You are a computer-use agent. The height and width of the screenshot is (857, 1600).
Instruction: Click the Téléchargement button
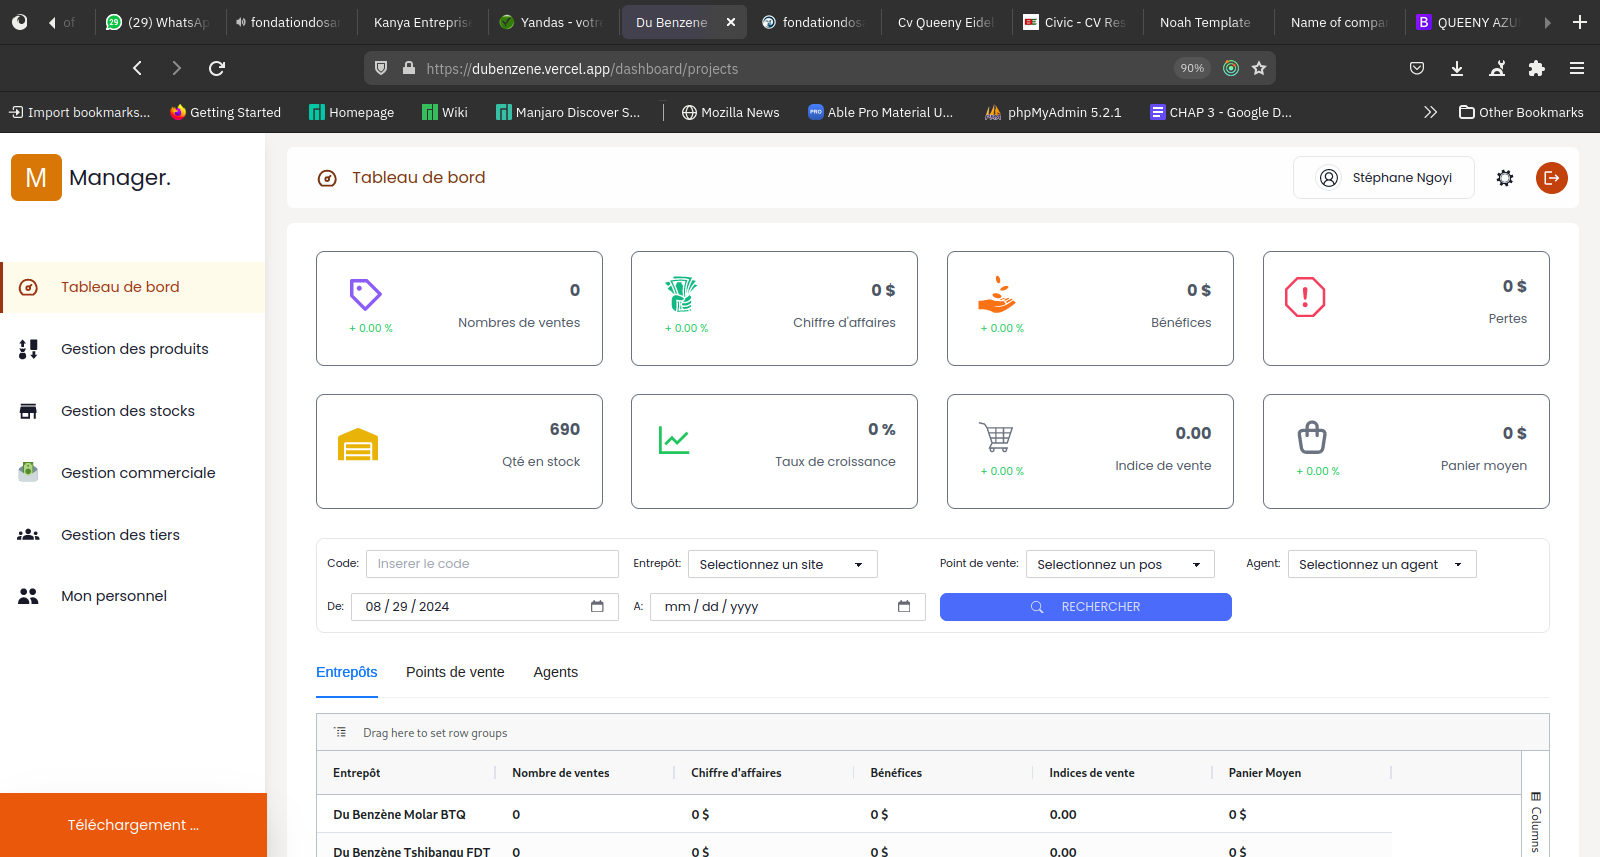tap(133, 825)
